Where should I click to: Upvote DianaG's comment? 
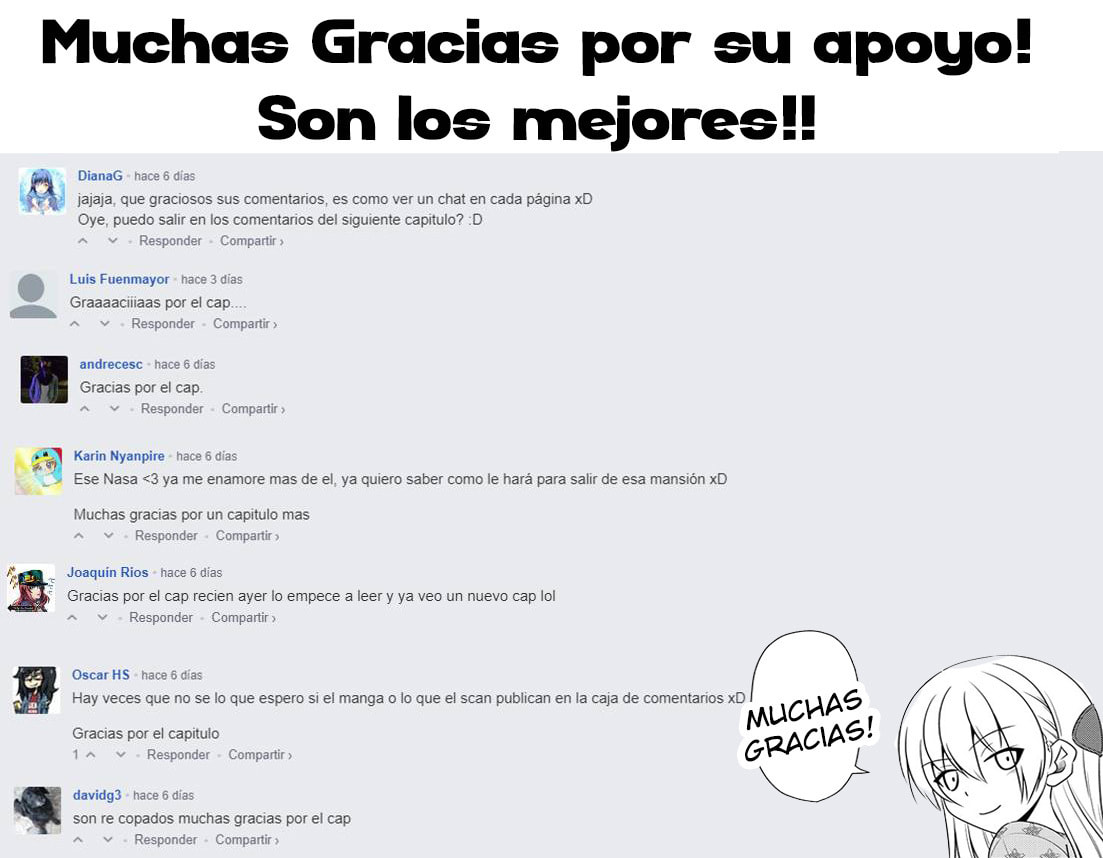(x=83, y=241)
